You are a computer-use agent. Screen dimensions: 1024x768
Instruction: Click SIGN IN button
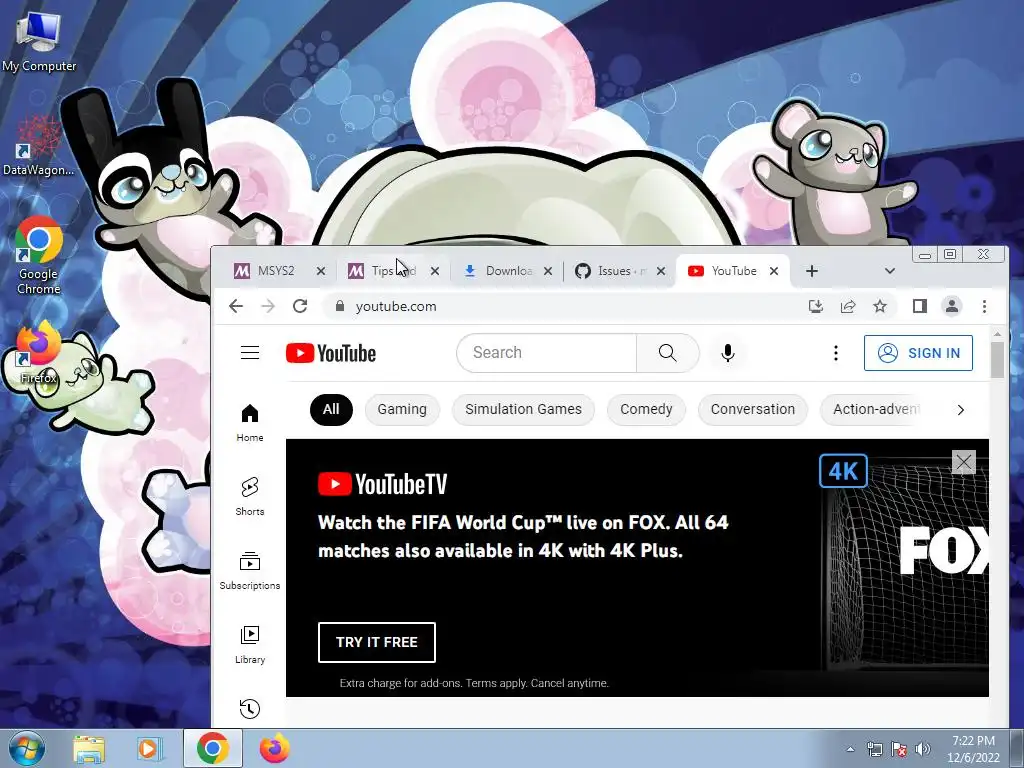tap(918, 353)
